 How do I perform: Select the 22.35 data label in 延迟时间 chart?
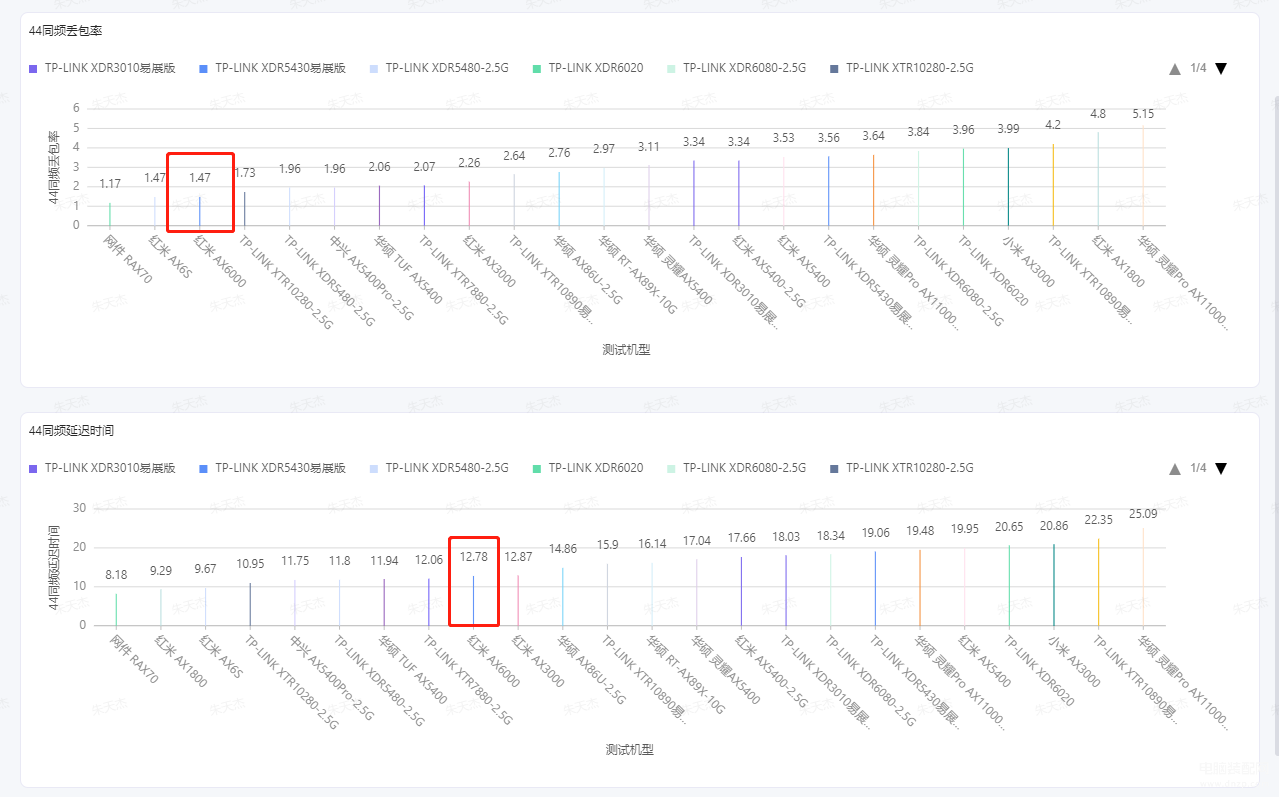(x=1099, y=520)
